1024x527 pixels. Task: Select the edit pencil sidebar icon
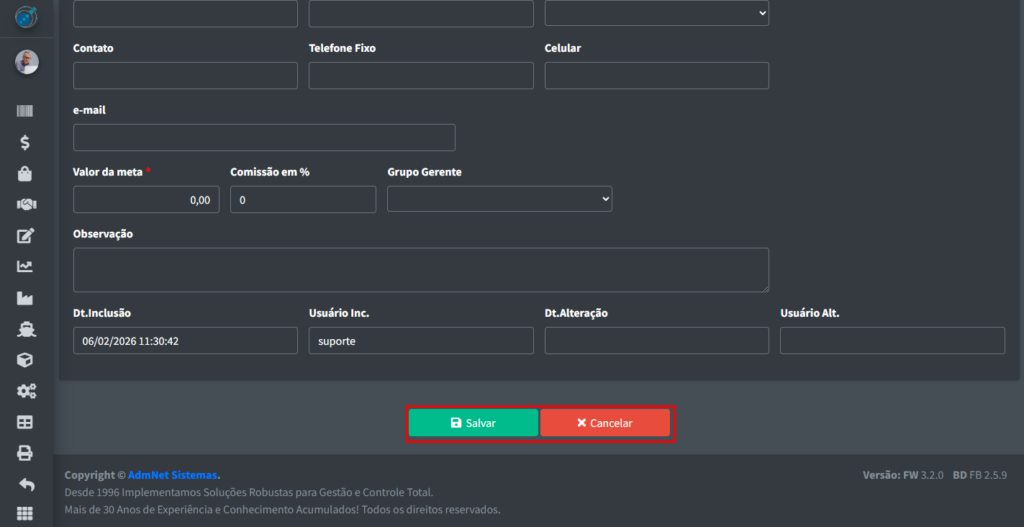[x=25, y=236]
